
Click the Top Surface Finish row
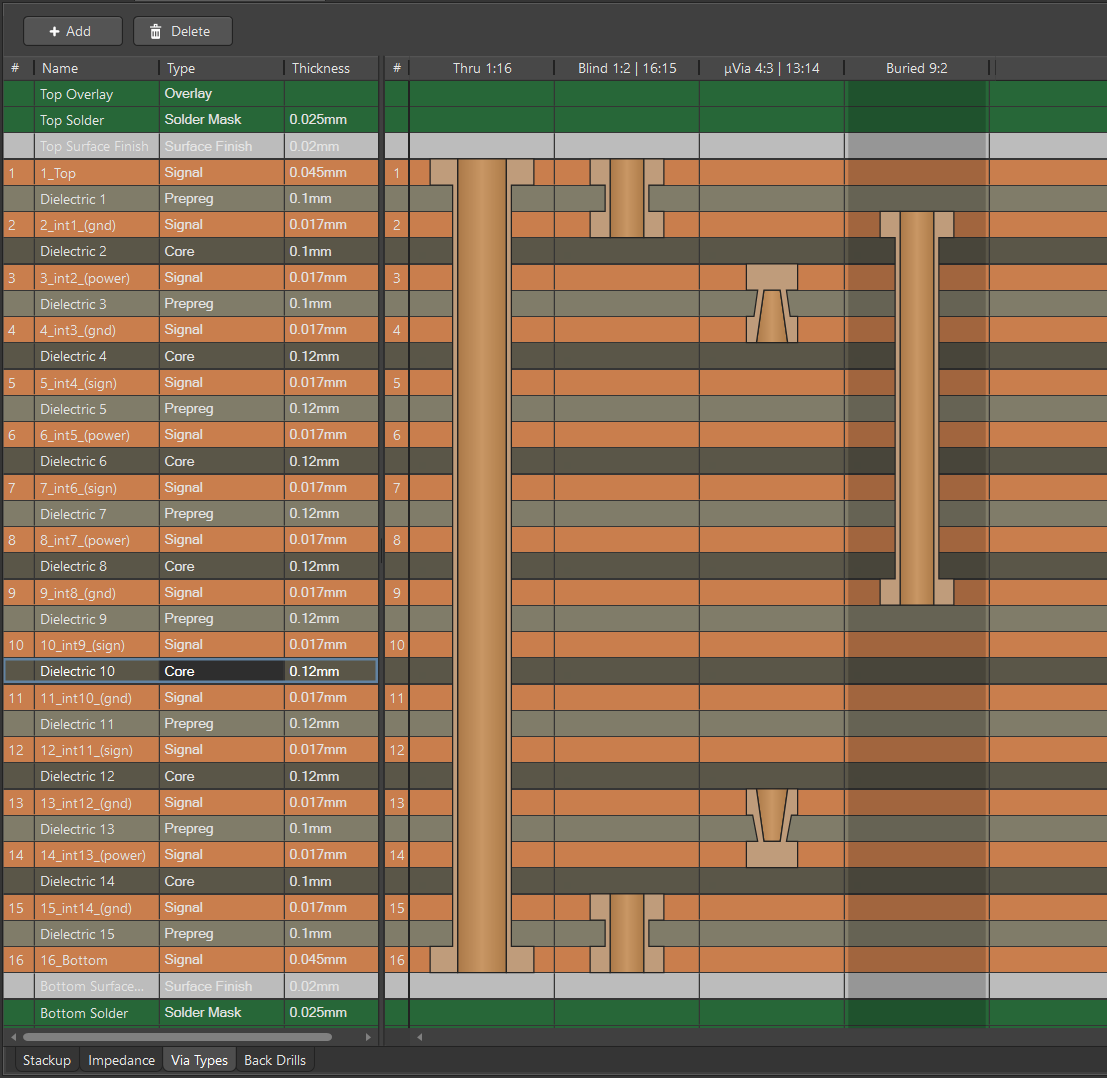pyautogui.click(x=96, y=146)
